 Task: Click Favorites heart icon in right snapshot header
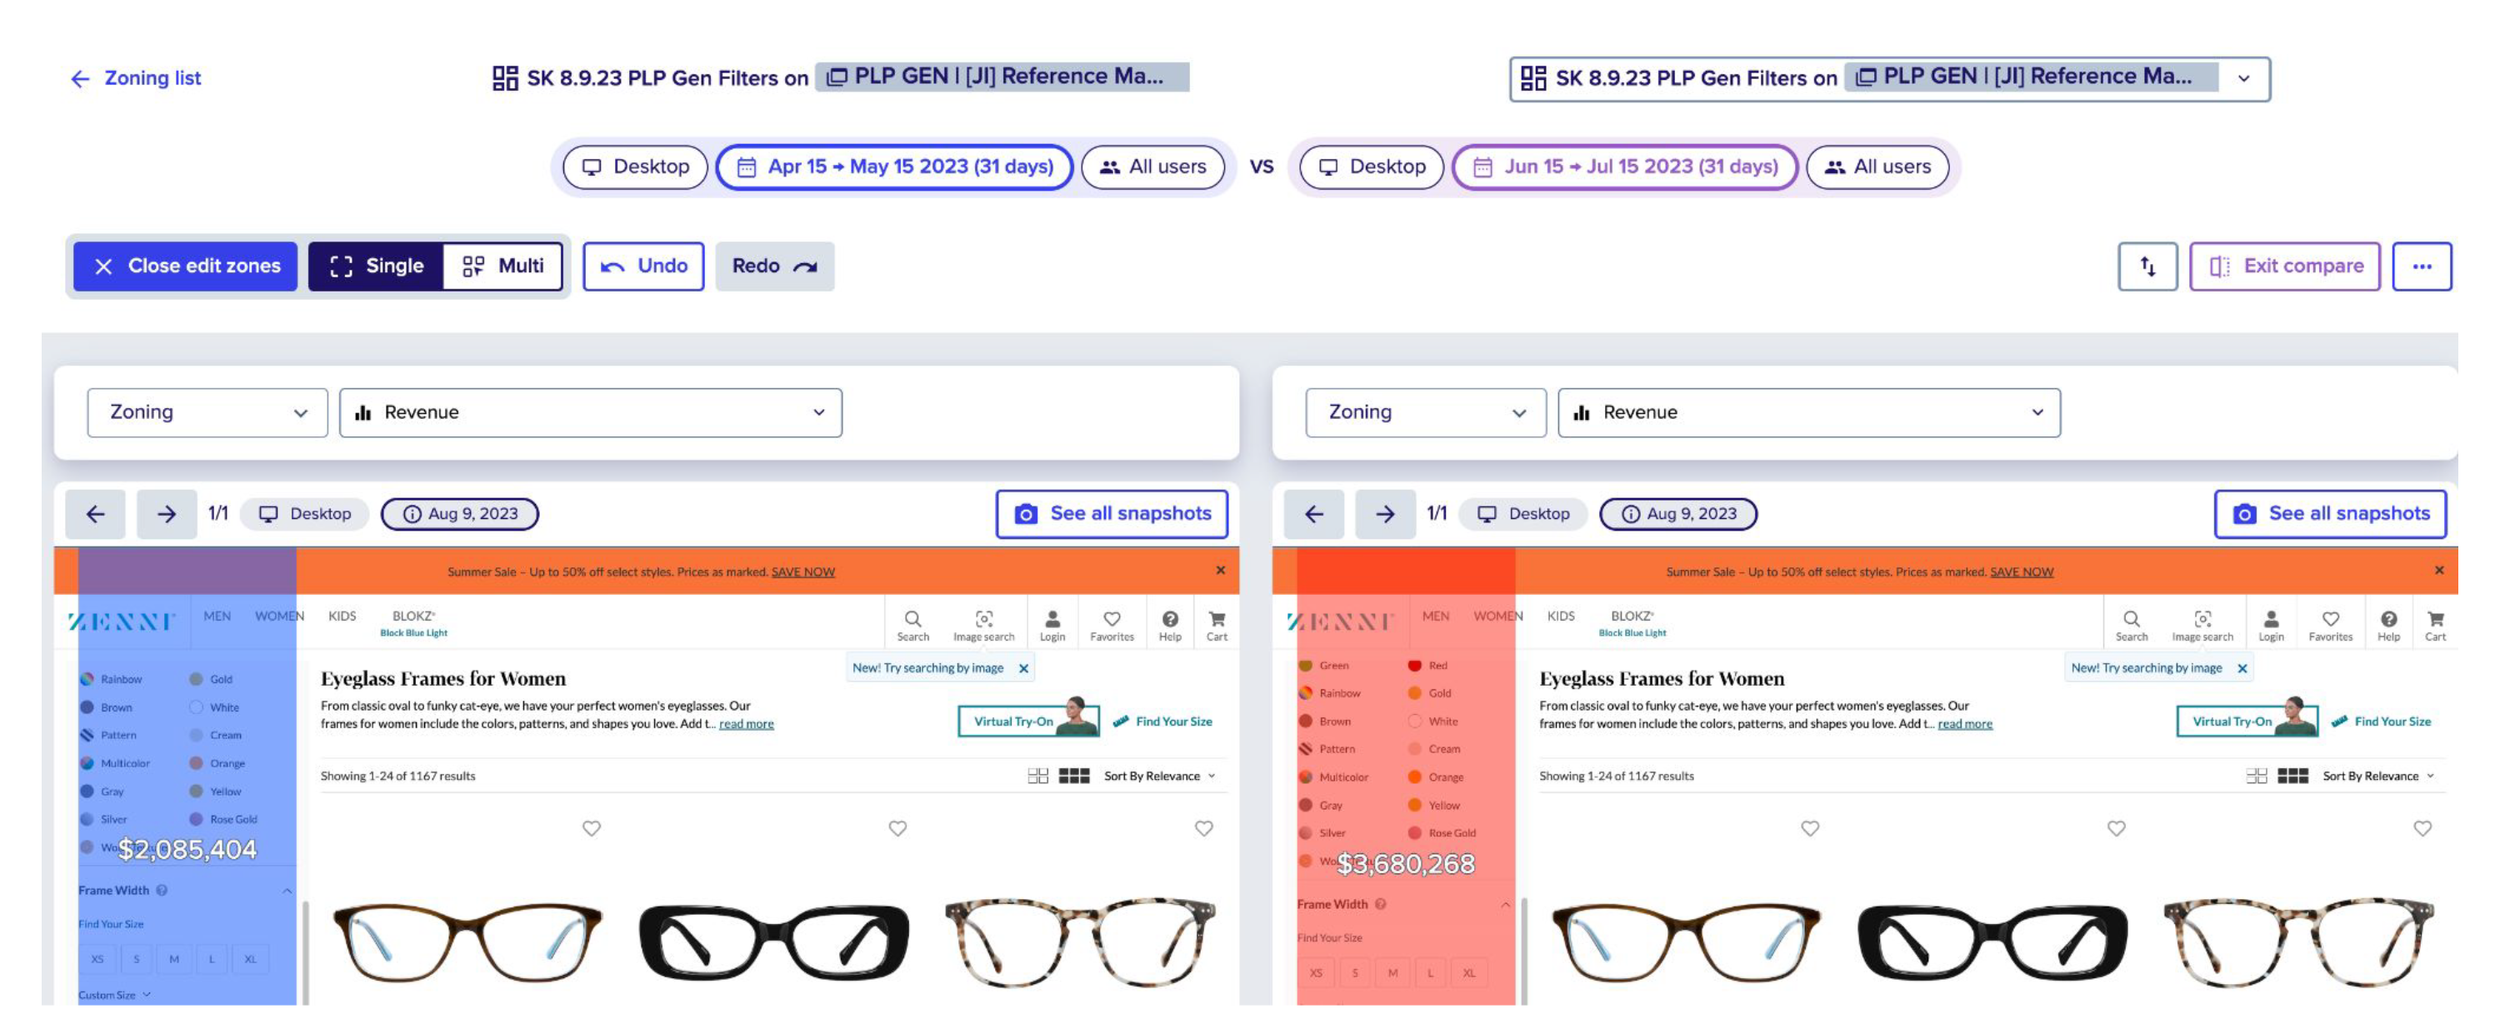pos(2330,625)
